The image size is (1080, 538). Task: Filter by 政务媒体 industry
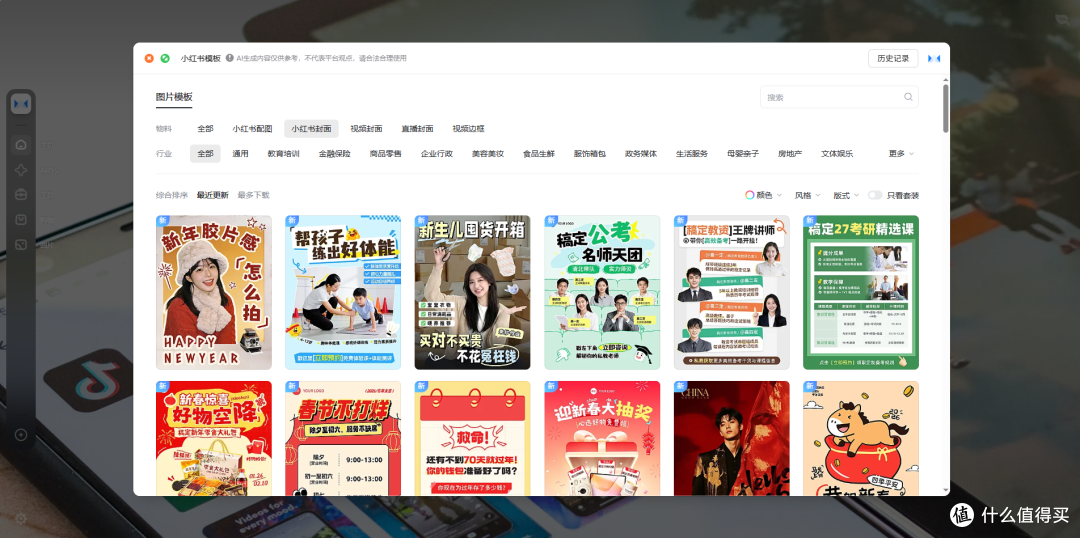click(641, 154)
